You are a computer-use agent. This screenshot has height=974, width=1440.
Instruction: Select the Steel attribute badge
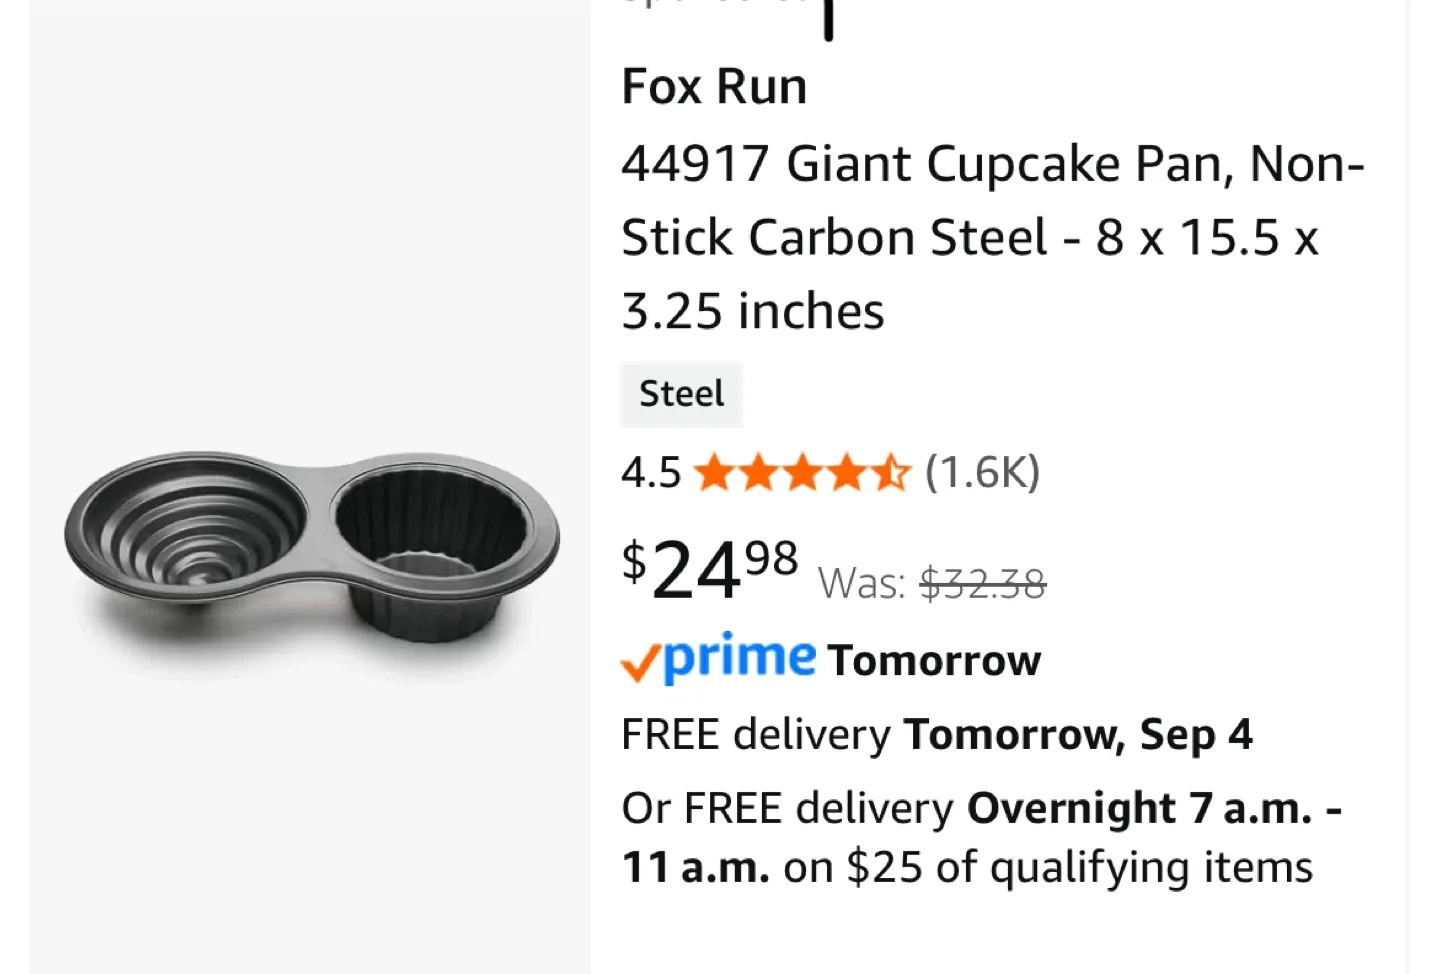coord(681,394)
